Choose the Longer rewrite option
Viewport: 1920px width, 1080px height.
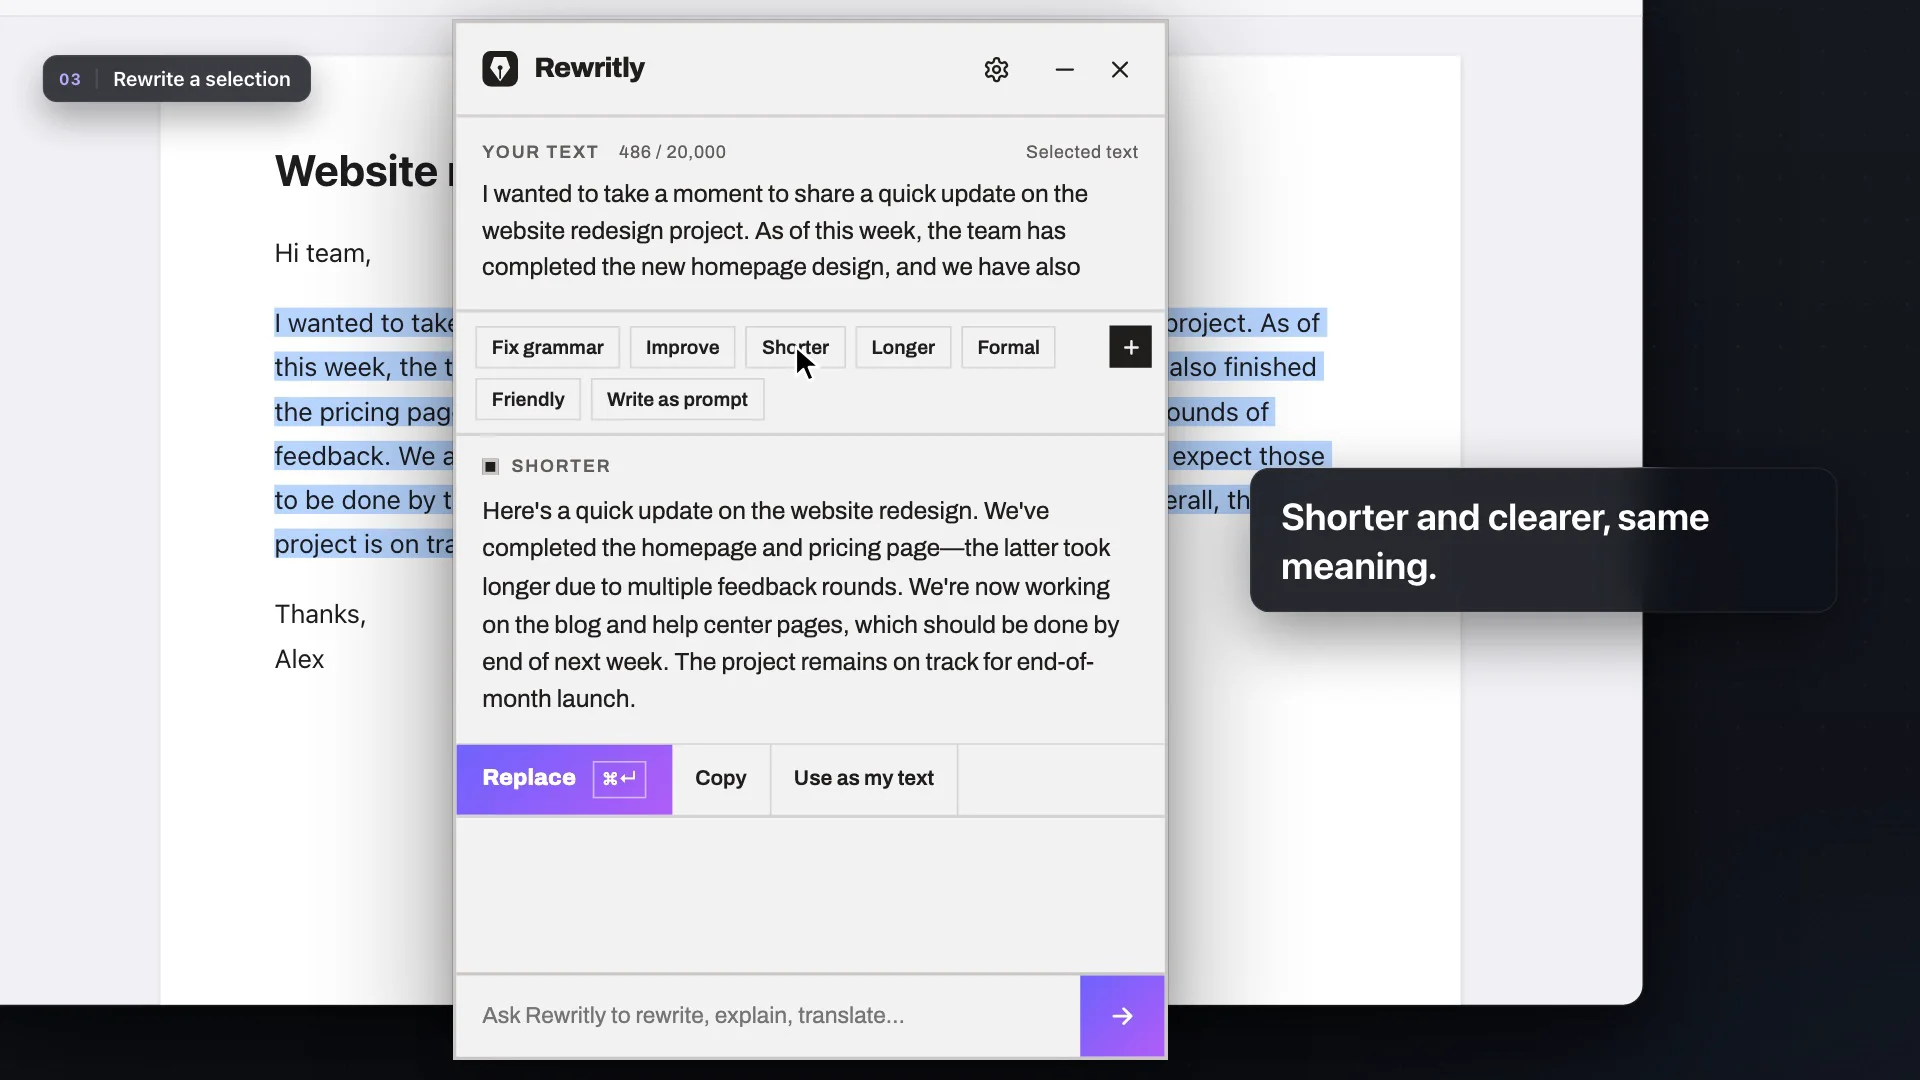tap(902, 347)
